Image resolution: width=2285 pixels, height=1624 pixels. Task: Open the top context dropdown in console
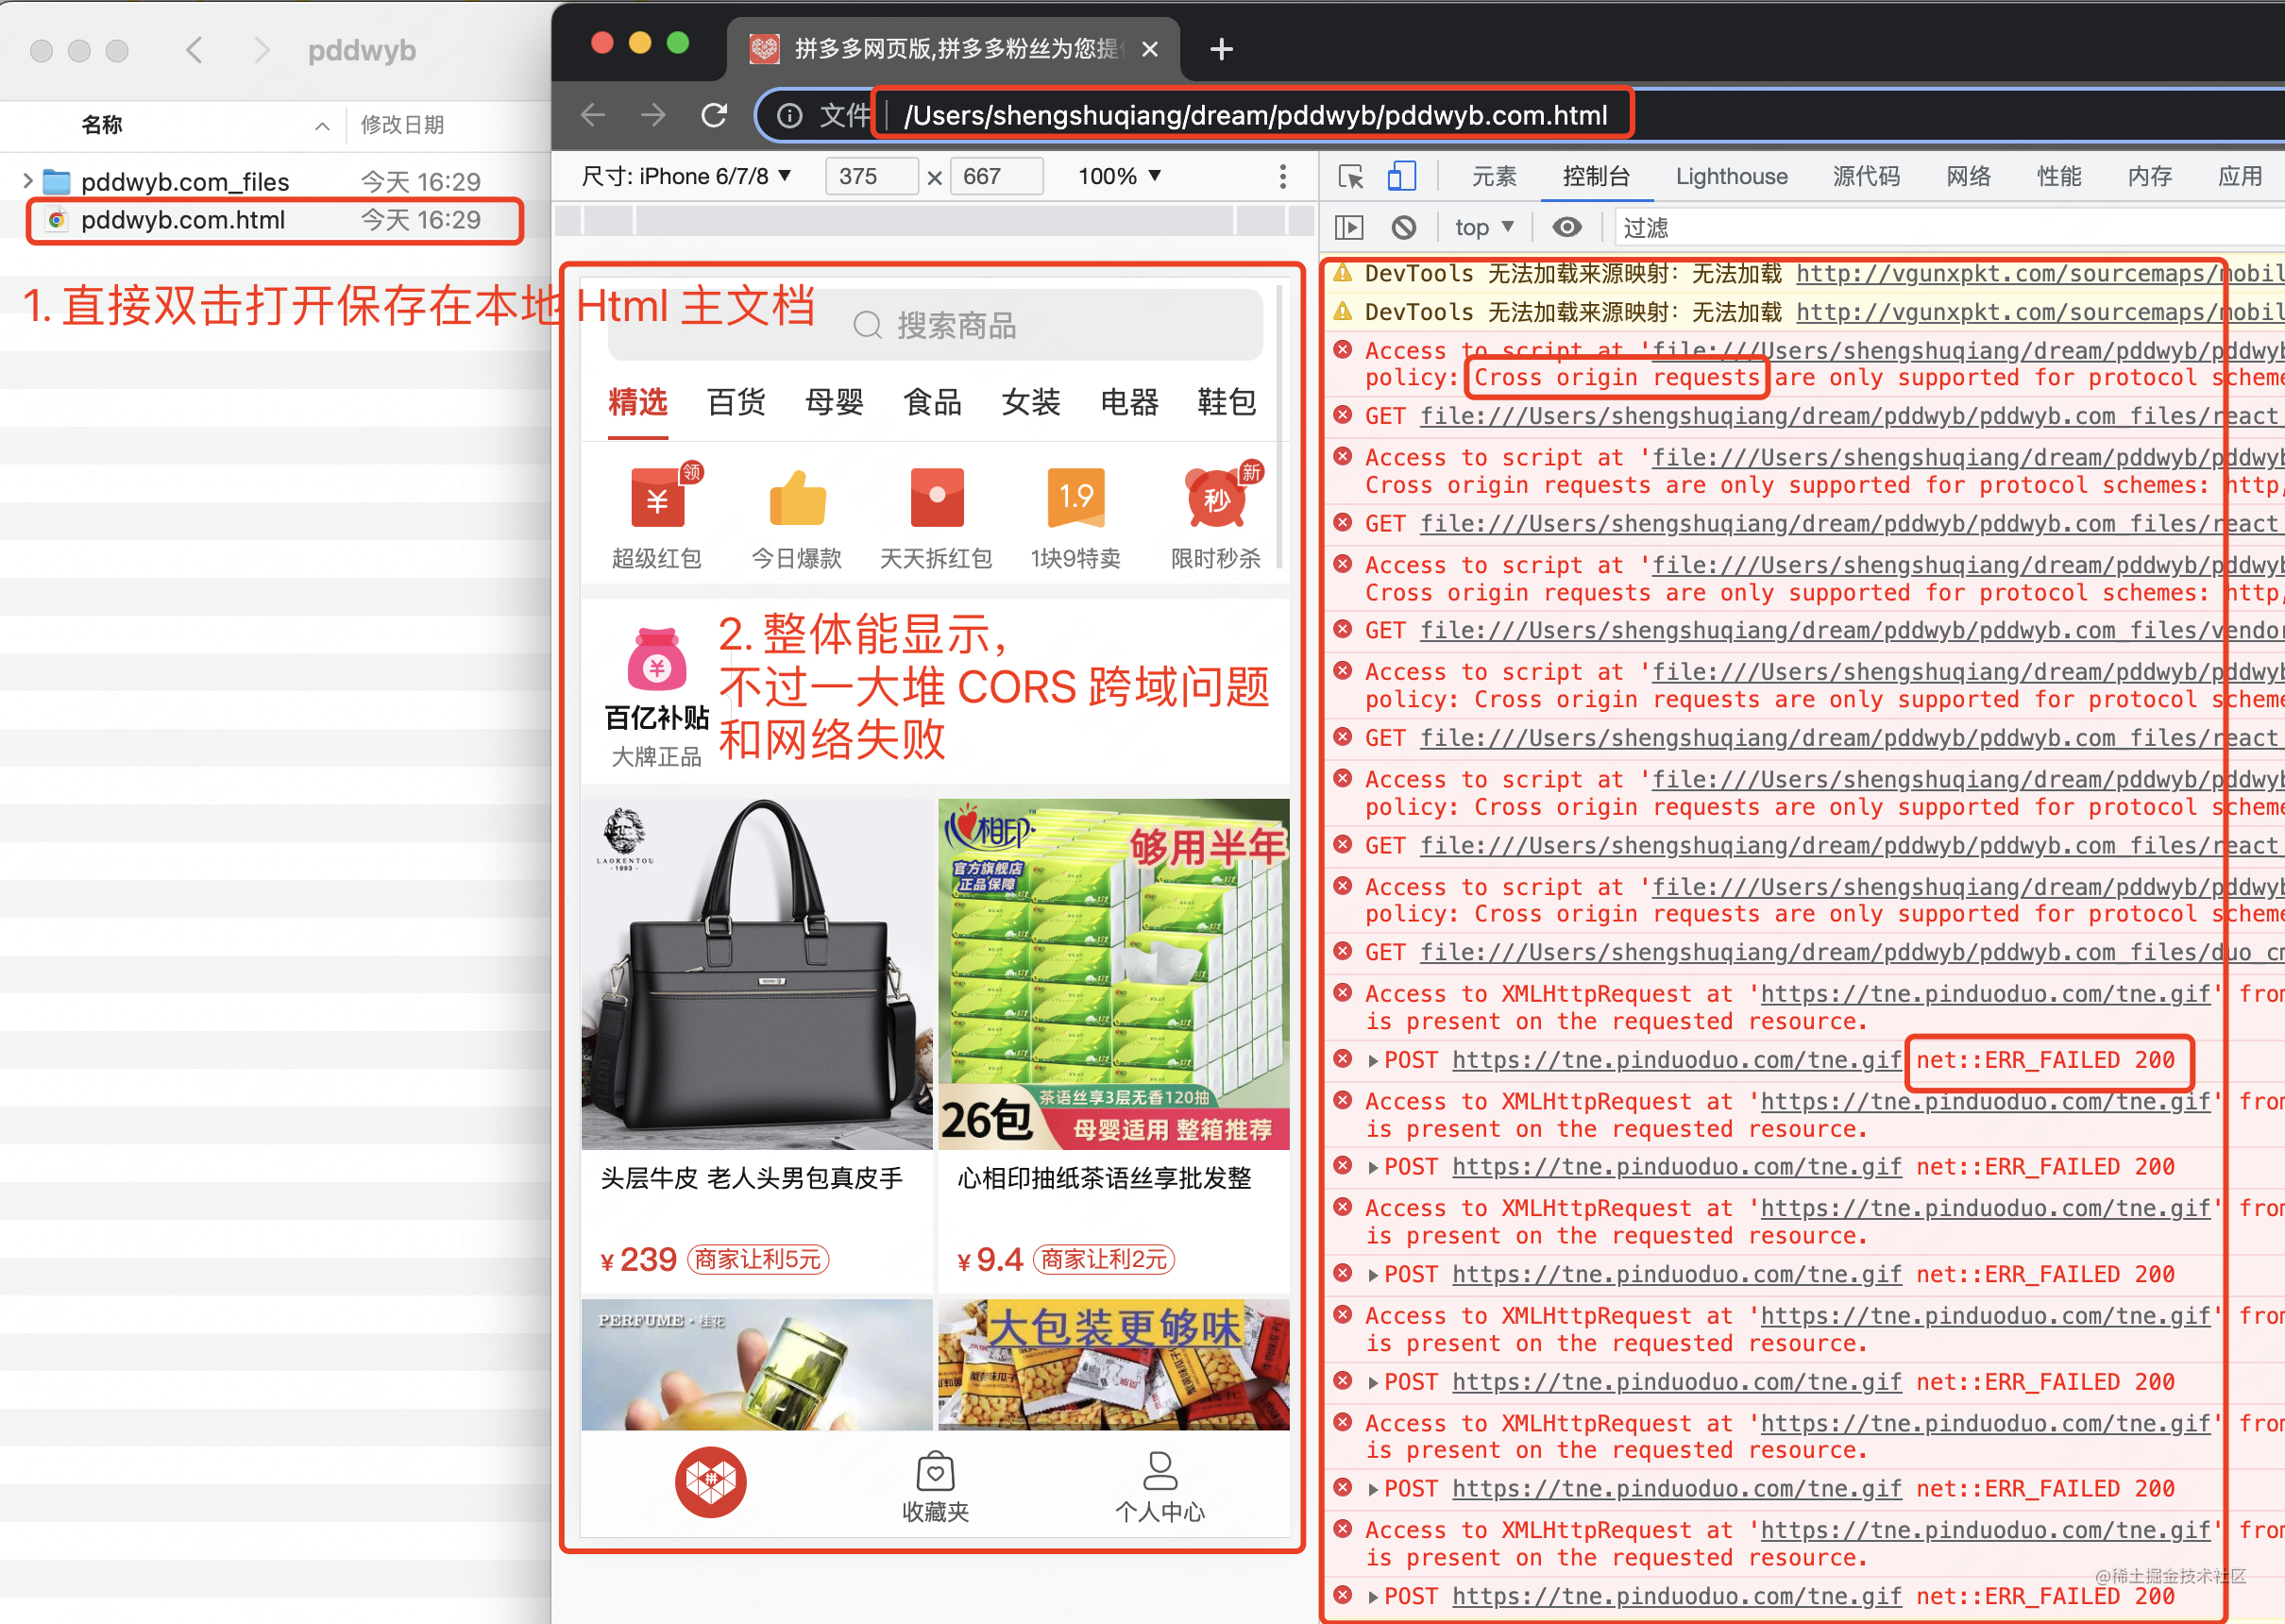[1484, 228]
